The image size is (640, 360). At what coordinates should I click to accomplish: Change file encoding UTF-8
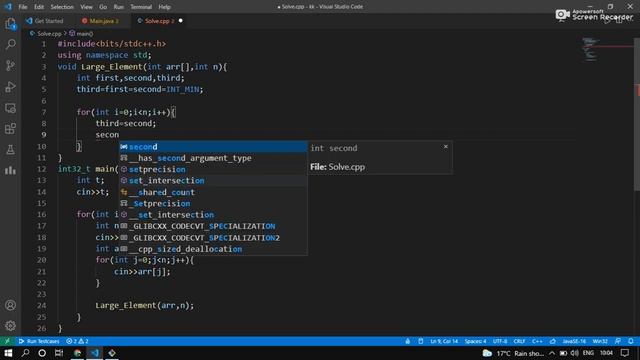500,341
